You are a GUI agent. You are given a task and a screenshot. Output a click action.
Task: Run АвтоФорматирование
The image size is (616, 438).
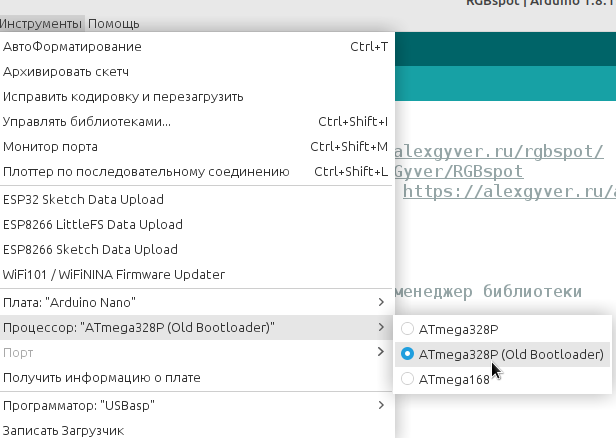[x=196, y=47]
